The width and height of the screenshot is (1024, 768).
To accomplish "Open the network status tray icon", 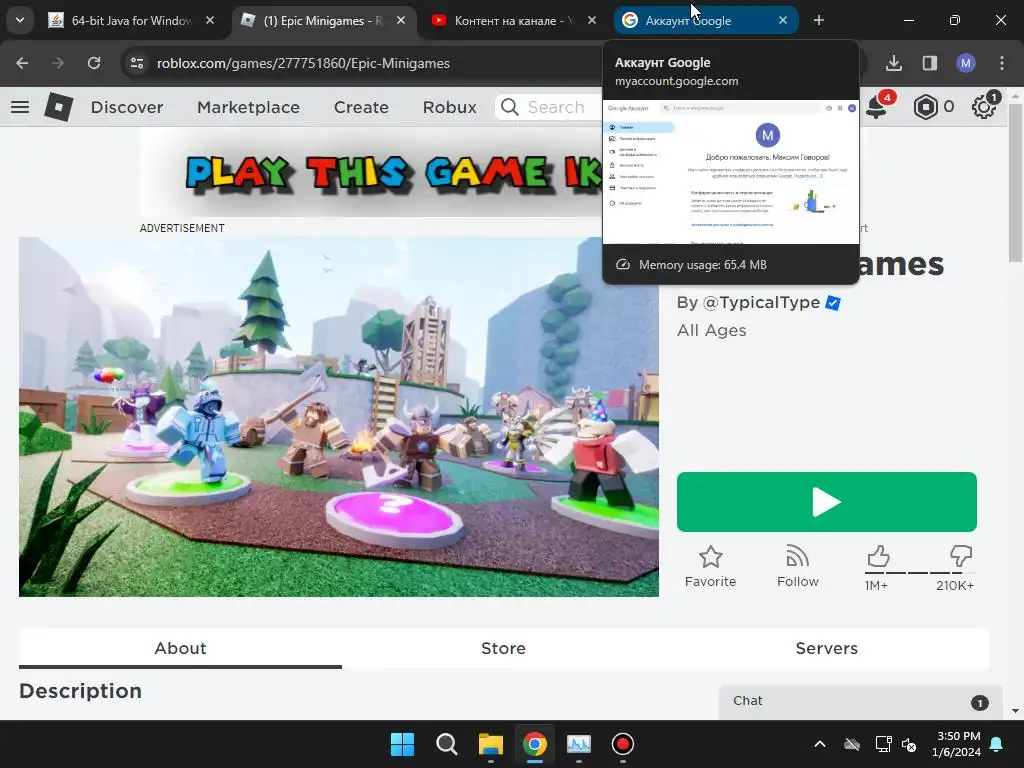I will coord(883,744).
